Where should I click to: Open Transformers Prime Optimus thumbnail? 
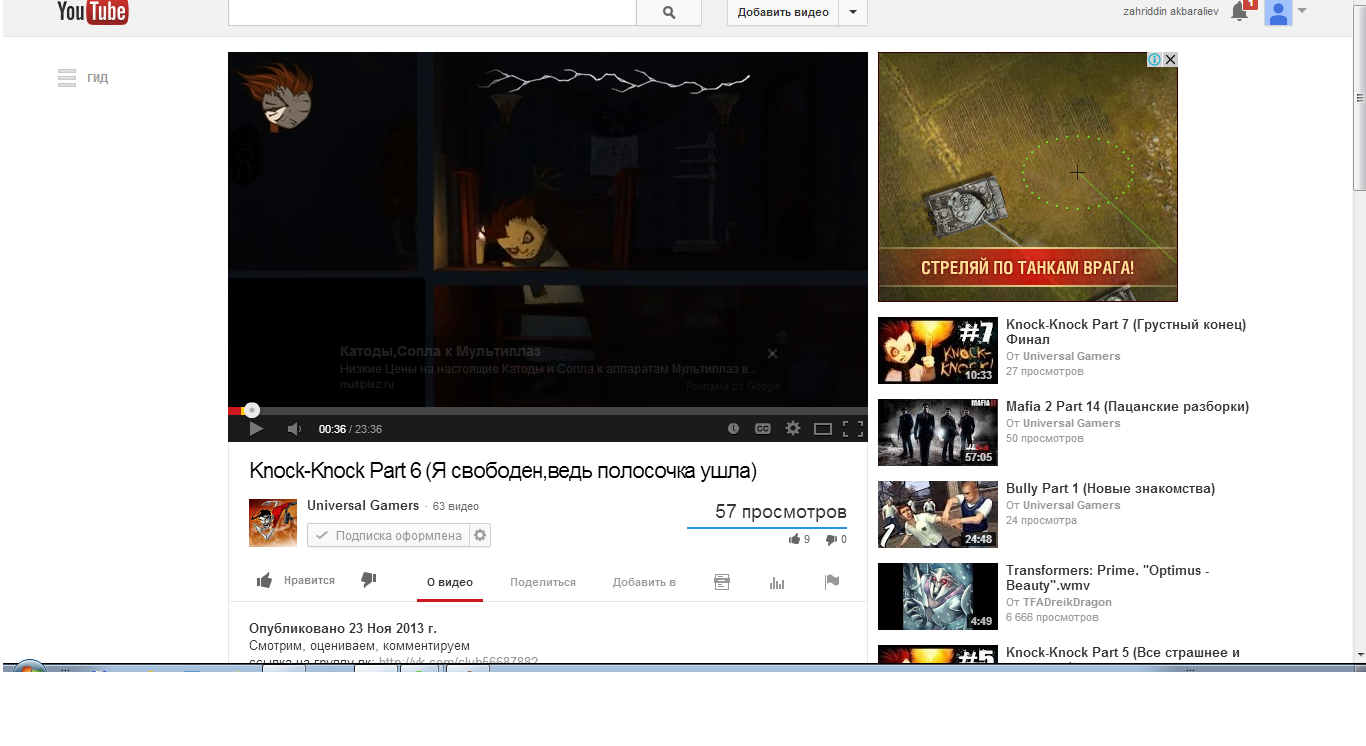pyautogui.click(x=938, y=596)
